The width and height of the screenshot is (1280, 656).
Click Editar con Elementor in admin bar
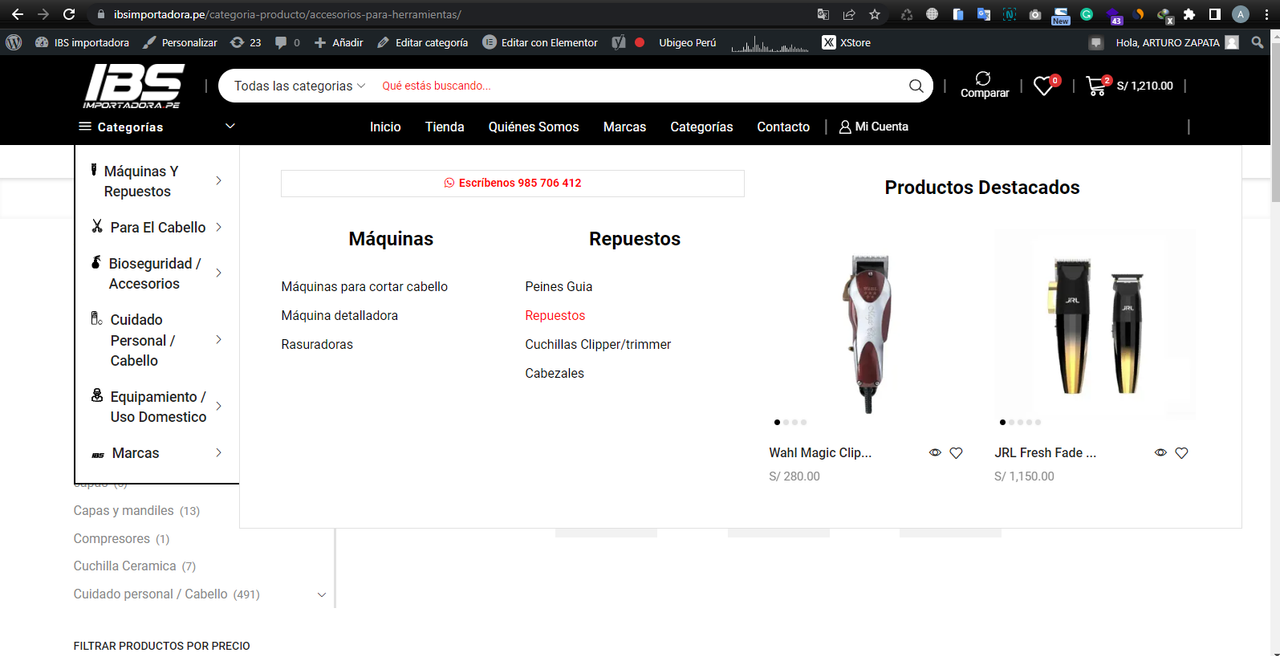(540, 42)
